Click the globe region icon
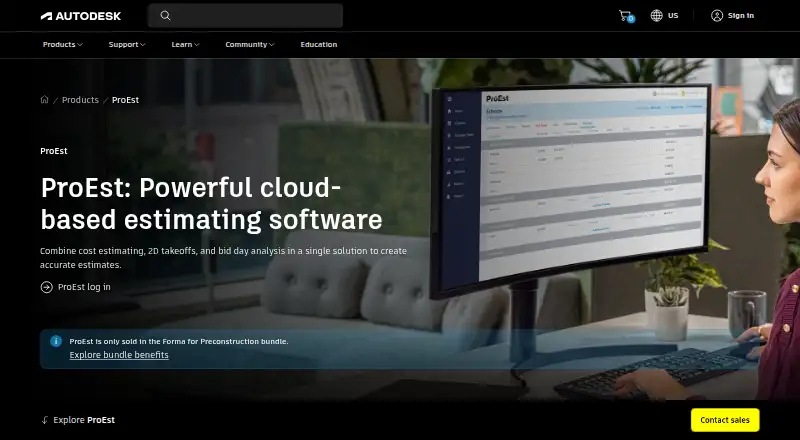The image size is (800, 440). pos(656,16)
